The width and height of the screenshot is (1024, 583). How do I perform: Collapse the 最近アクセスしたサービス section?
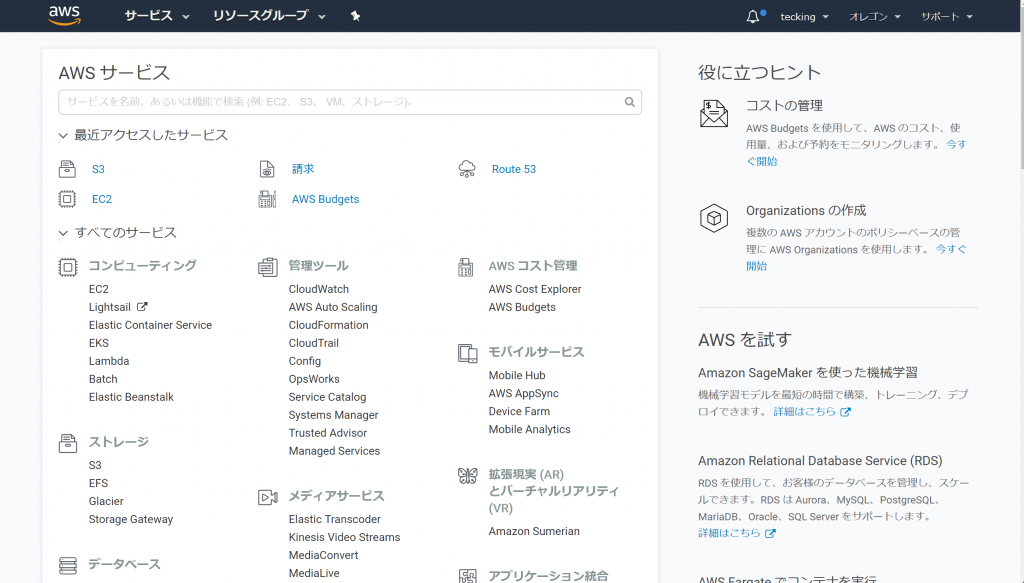click(x=143, y=135)
